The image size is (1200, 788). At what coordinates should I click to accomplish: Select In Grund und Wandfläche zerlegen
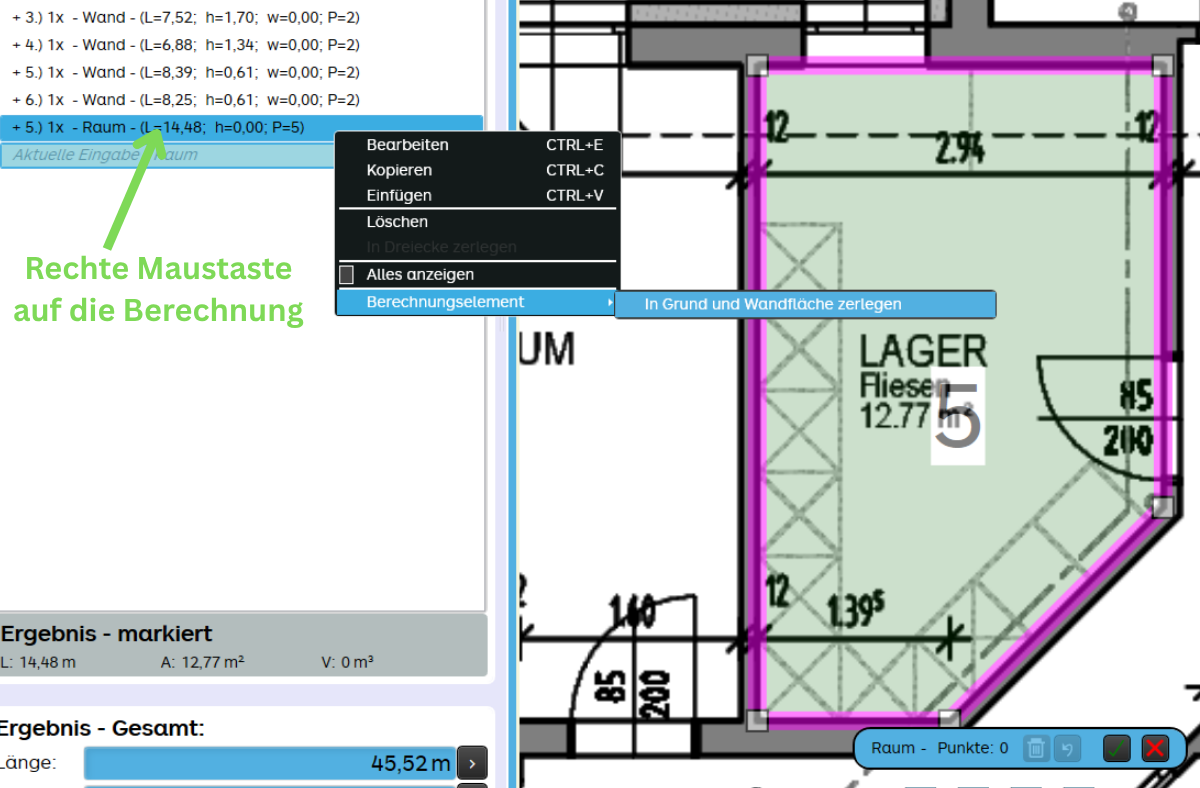point(773,304)
